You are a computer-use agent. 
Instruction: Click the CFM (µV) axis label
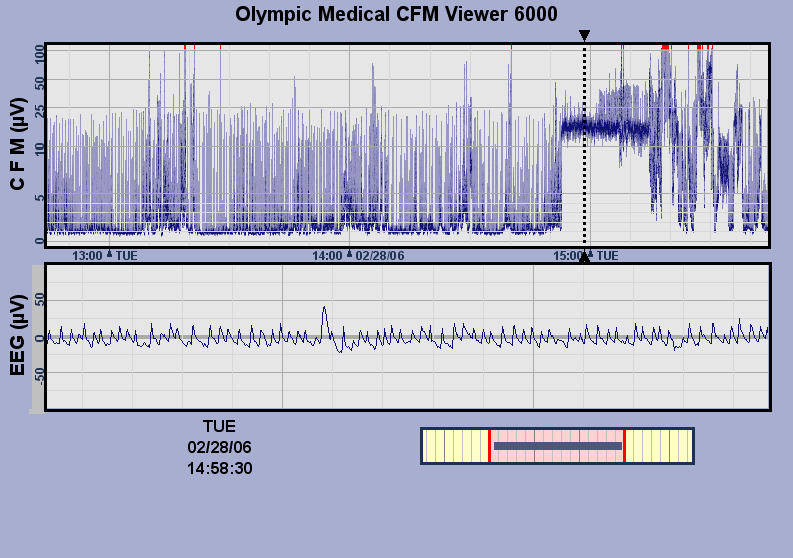coord(17,144)
